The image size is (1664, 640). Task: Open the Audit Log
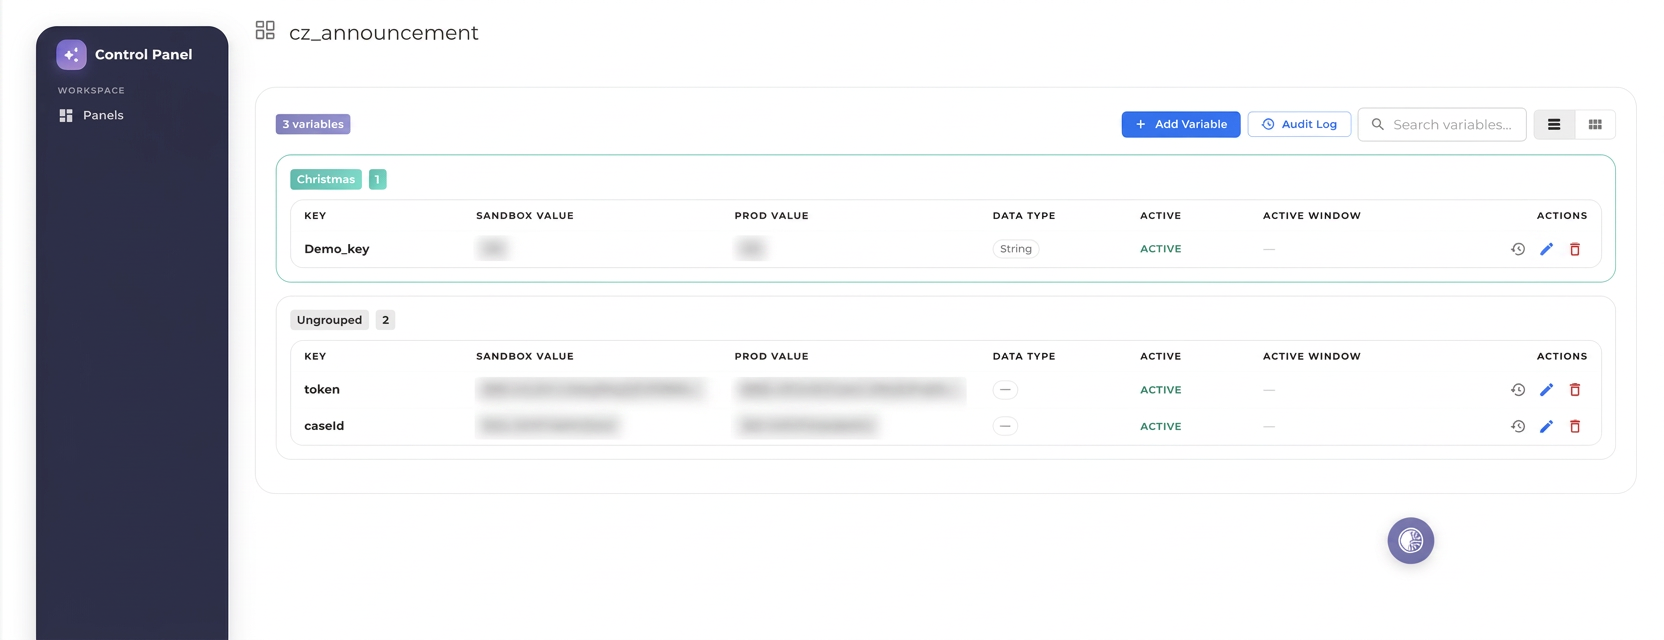pyautogui.click(x=1299, y=124)
